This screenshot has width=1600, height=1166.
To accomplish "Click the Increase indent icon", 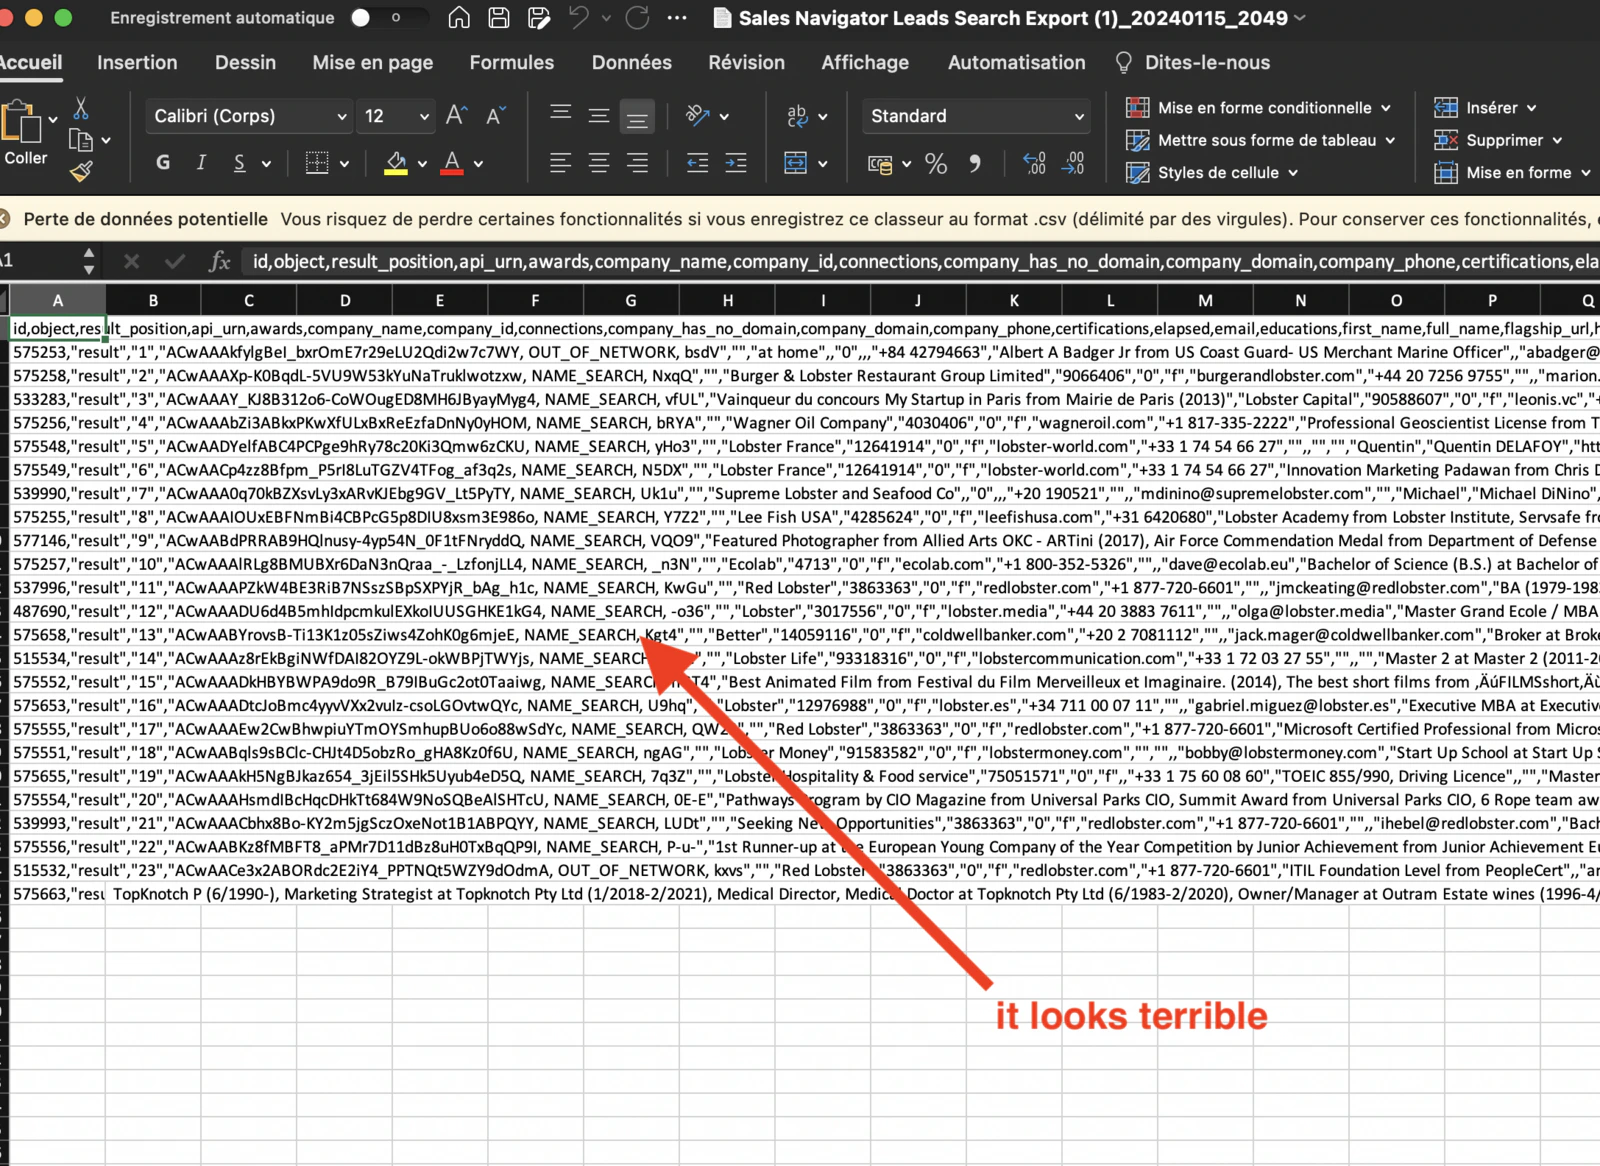I will [736, 162].
